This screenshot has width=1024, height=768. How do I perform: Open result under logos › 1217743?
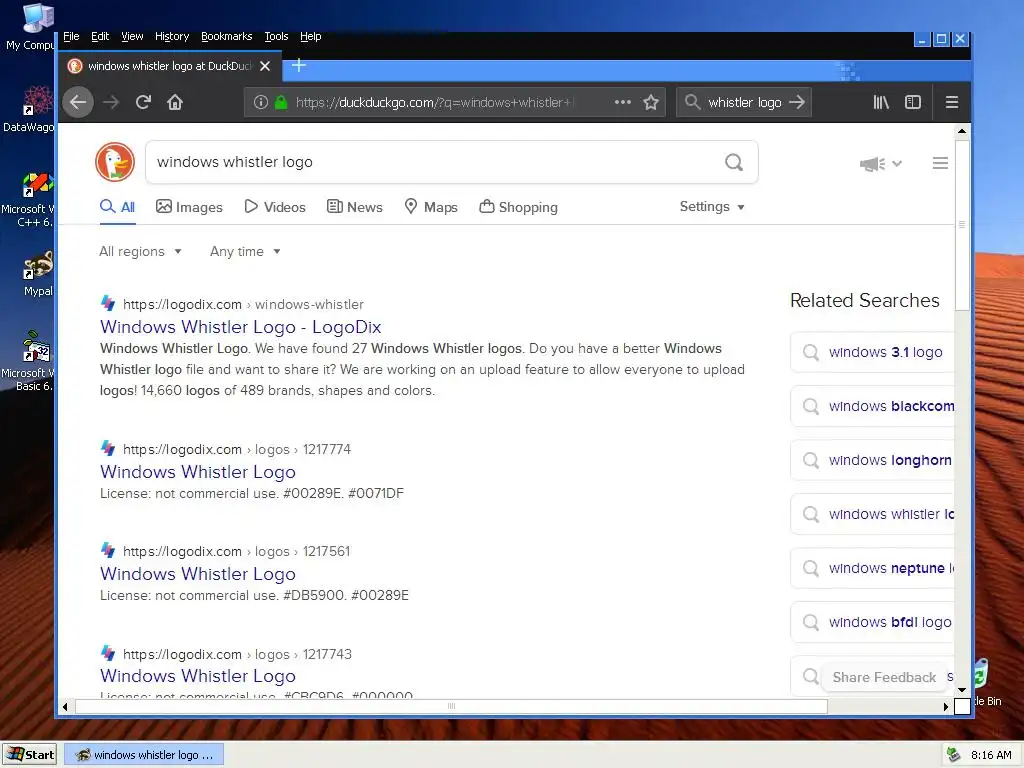coord(198,675)
